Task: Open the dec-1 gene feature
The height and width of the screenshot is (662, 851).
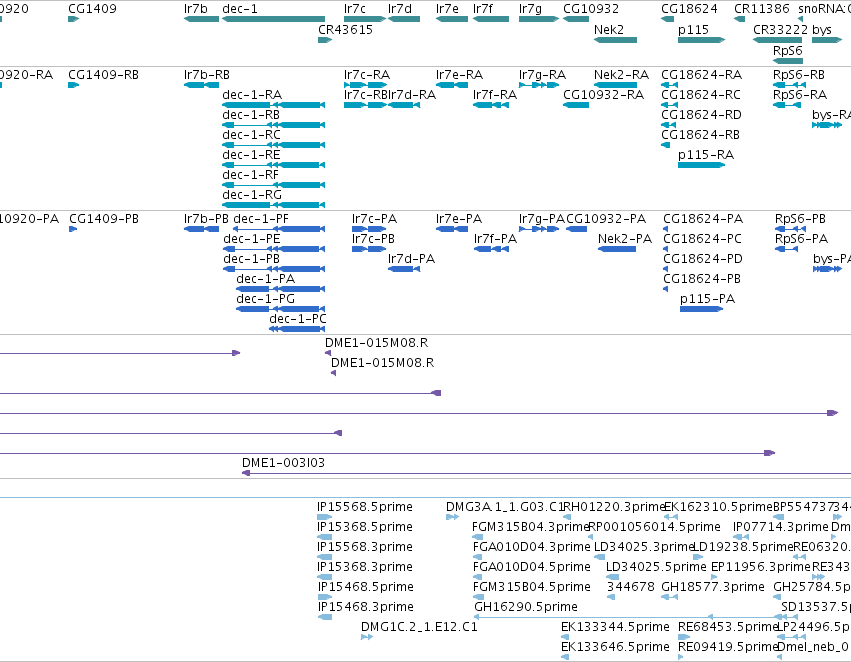Action: [274, 19]
